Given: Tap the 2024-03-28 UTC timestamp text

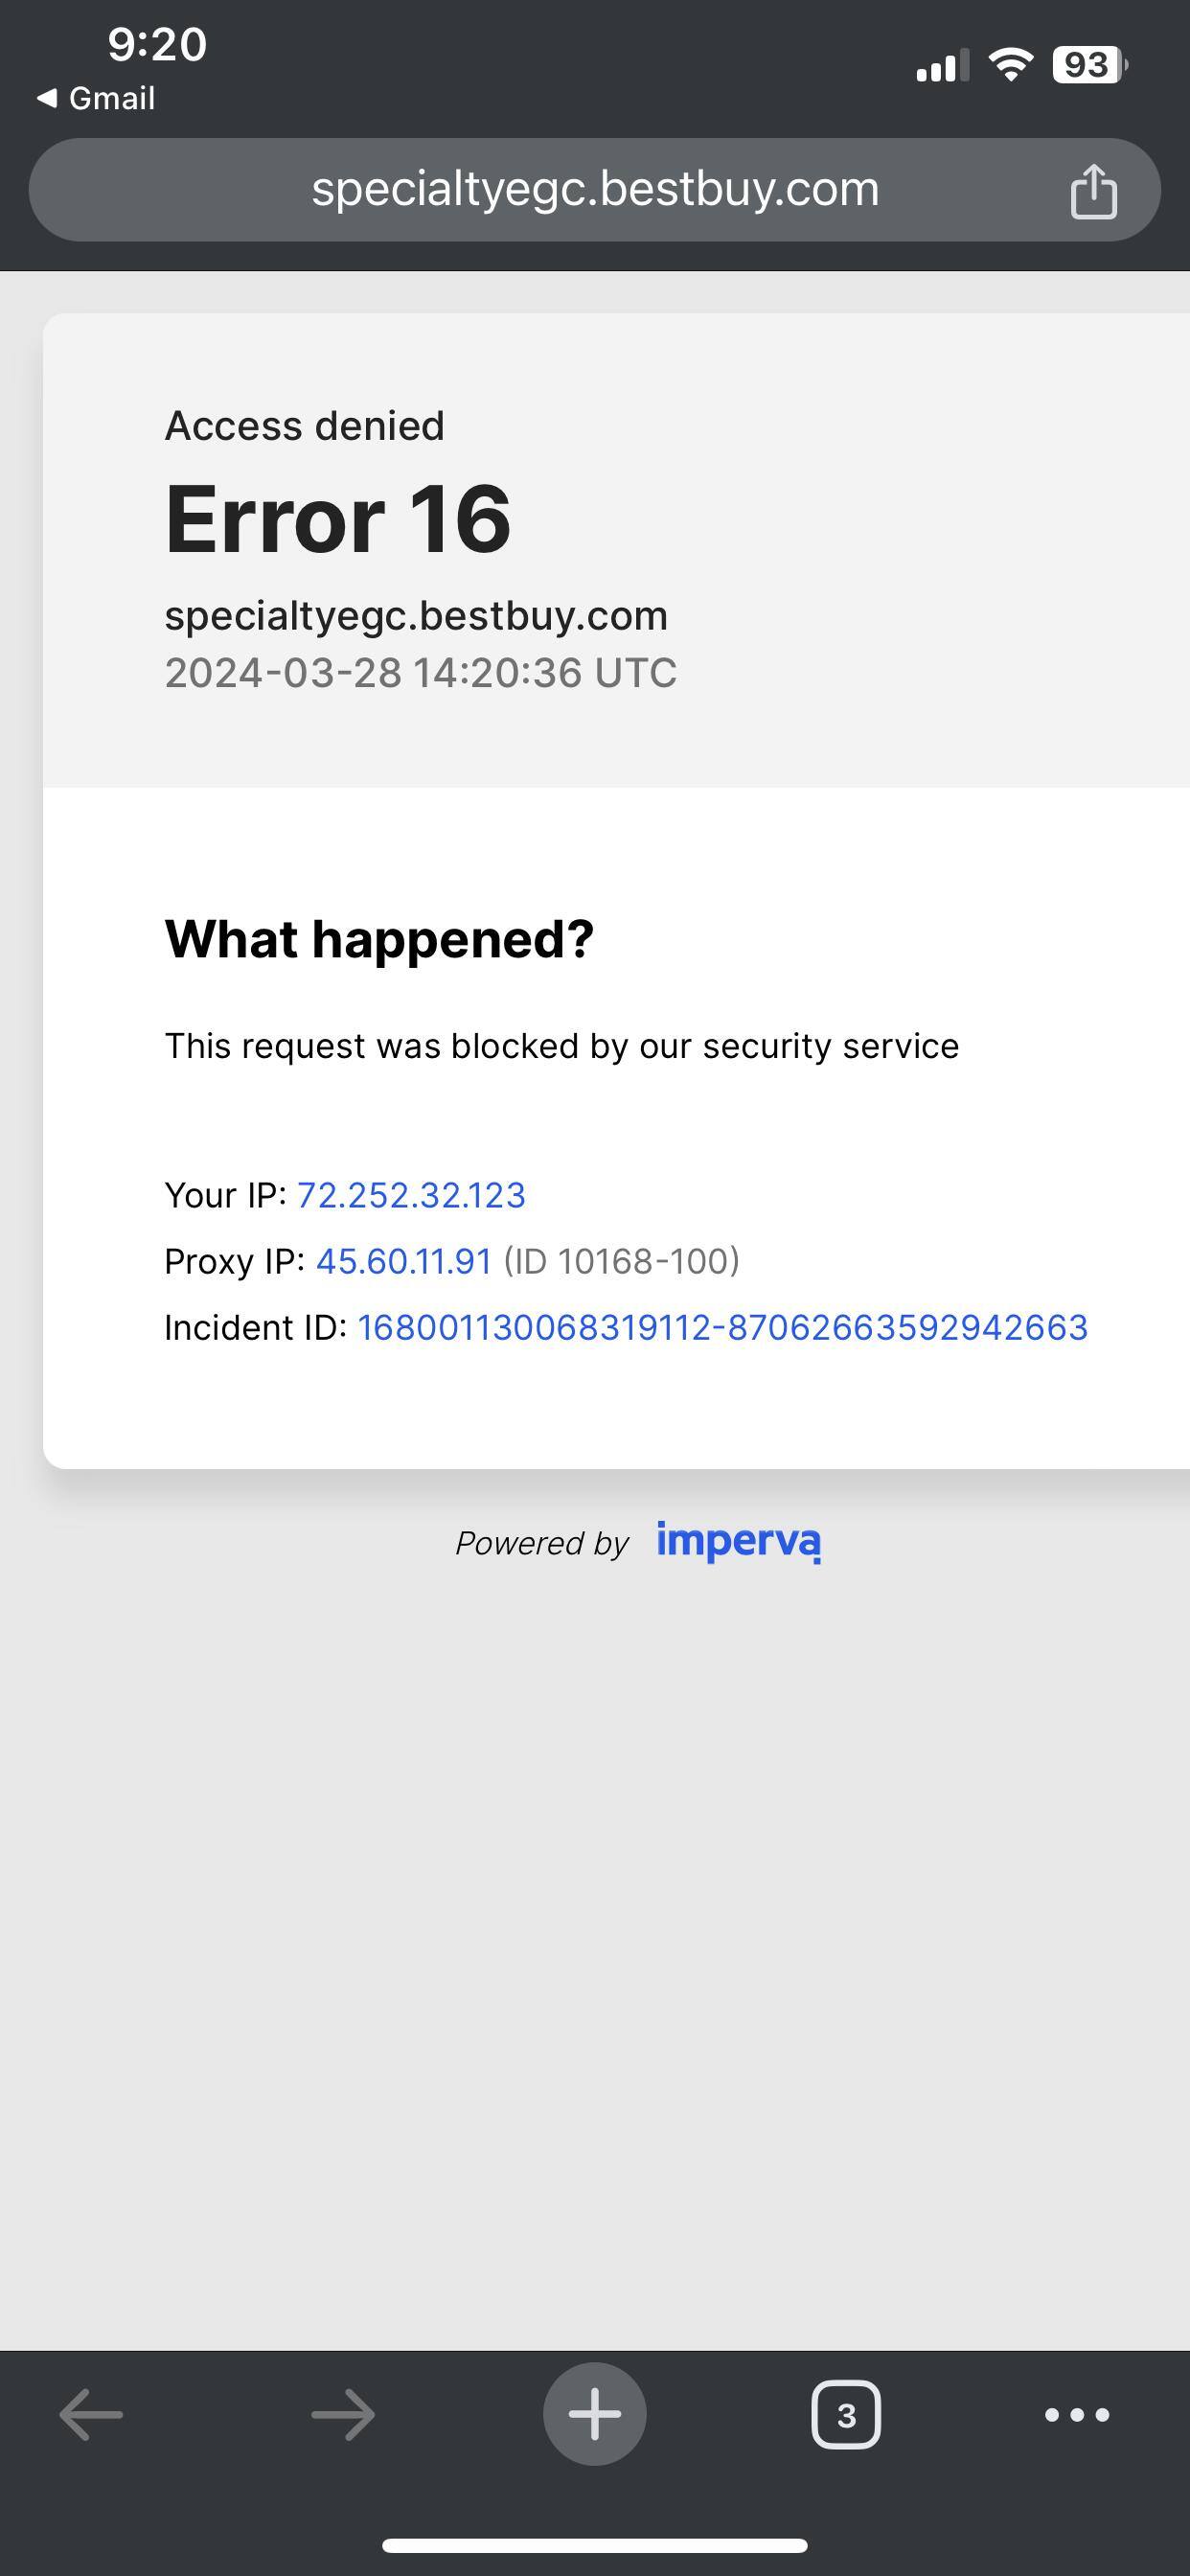Looking at the screenshot, I should pyautogui.click(x=420, y=673).
